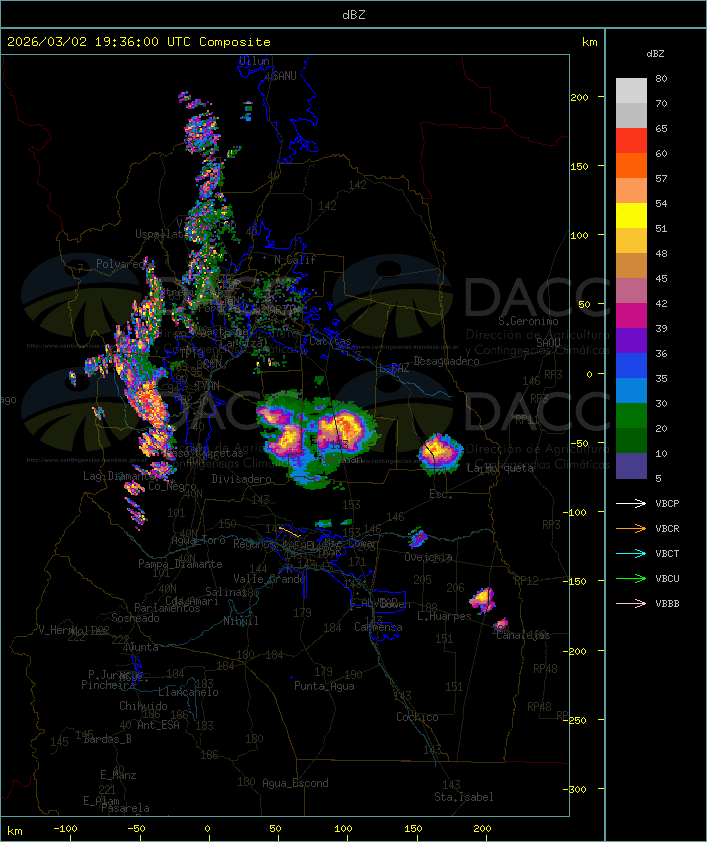Click the Nihuil place label
This screenshot has width=707, height=842.
(240, 621)
